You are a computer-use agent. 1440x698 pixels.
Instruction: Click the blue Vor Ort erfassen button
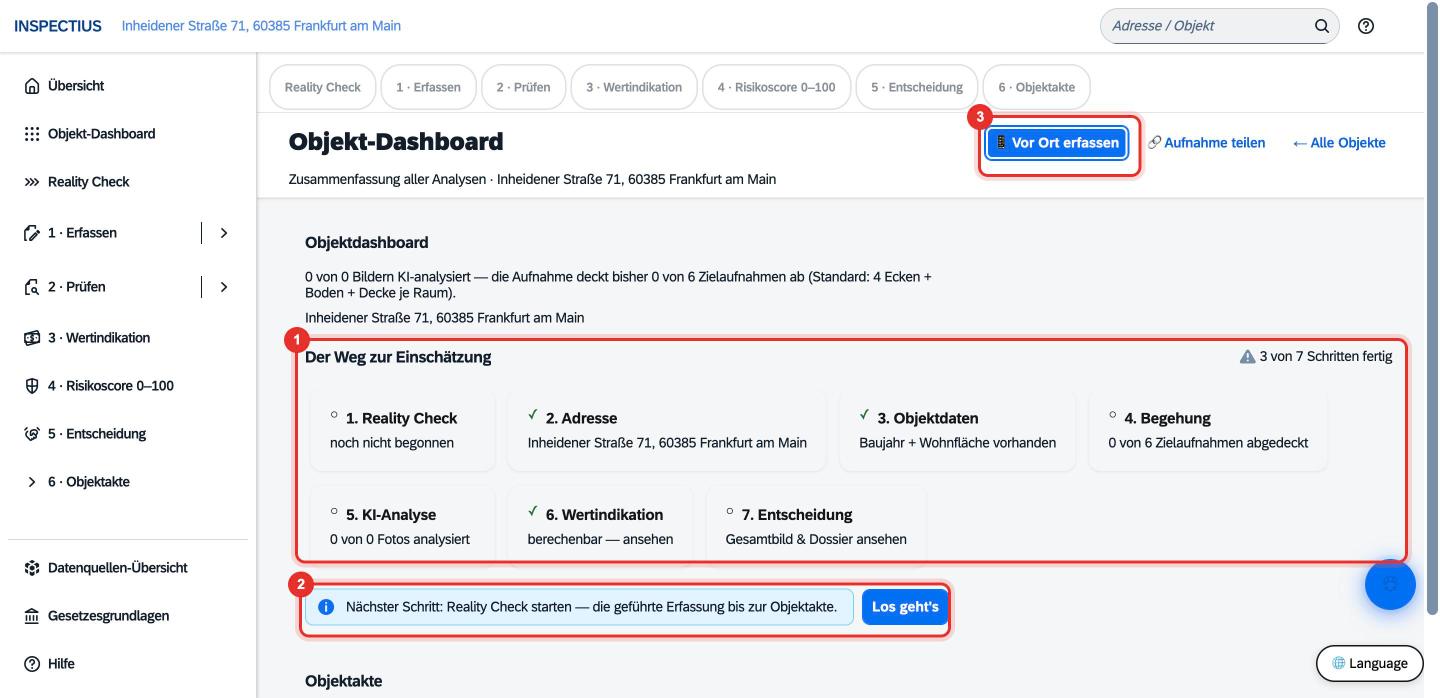(1057, 143)
